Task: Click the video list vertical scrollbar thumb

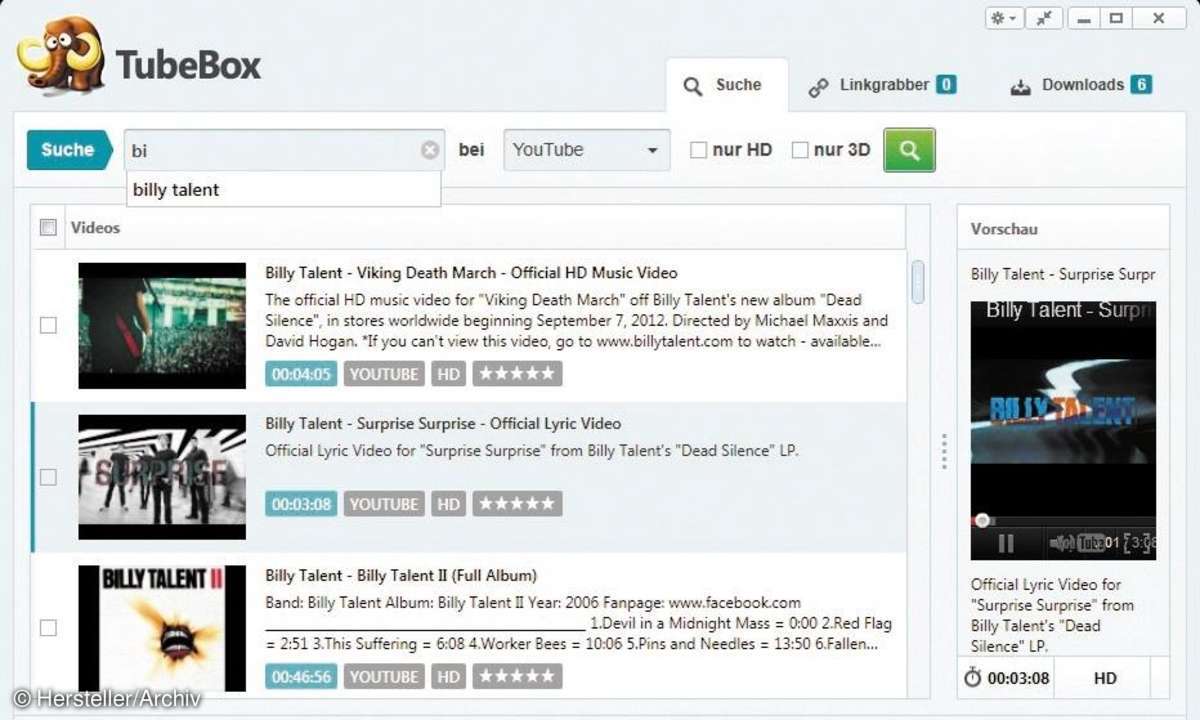Action: 918,282
